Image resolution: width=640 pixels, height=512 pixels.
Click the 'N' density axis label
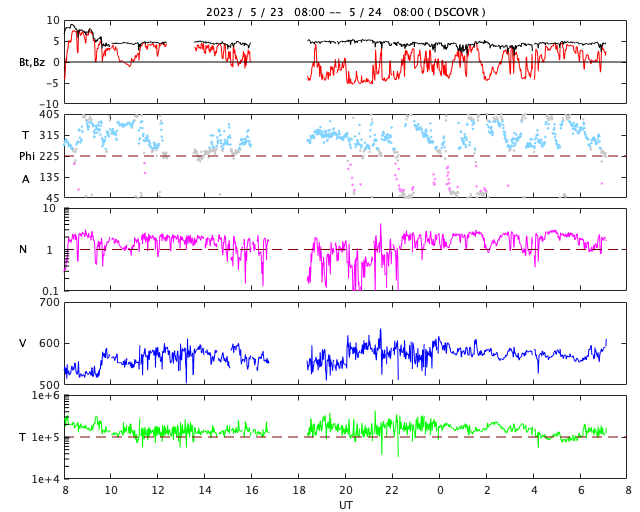coord(23,249)
